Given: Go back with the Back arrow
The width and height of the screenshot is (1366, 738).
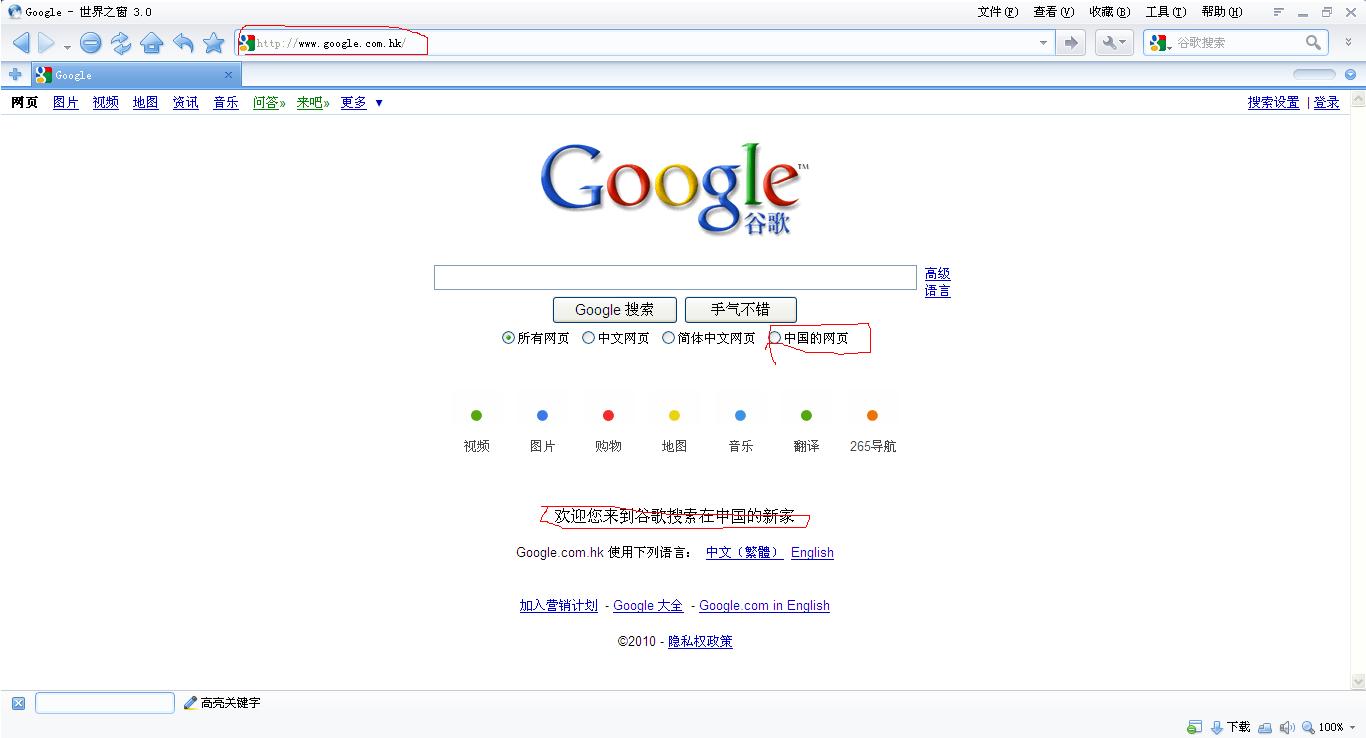Looking at the screenshot, I should tap(20, 43).
